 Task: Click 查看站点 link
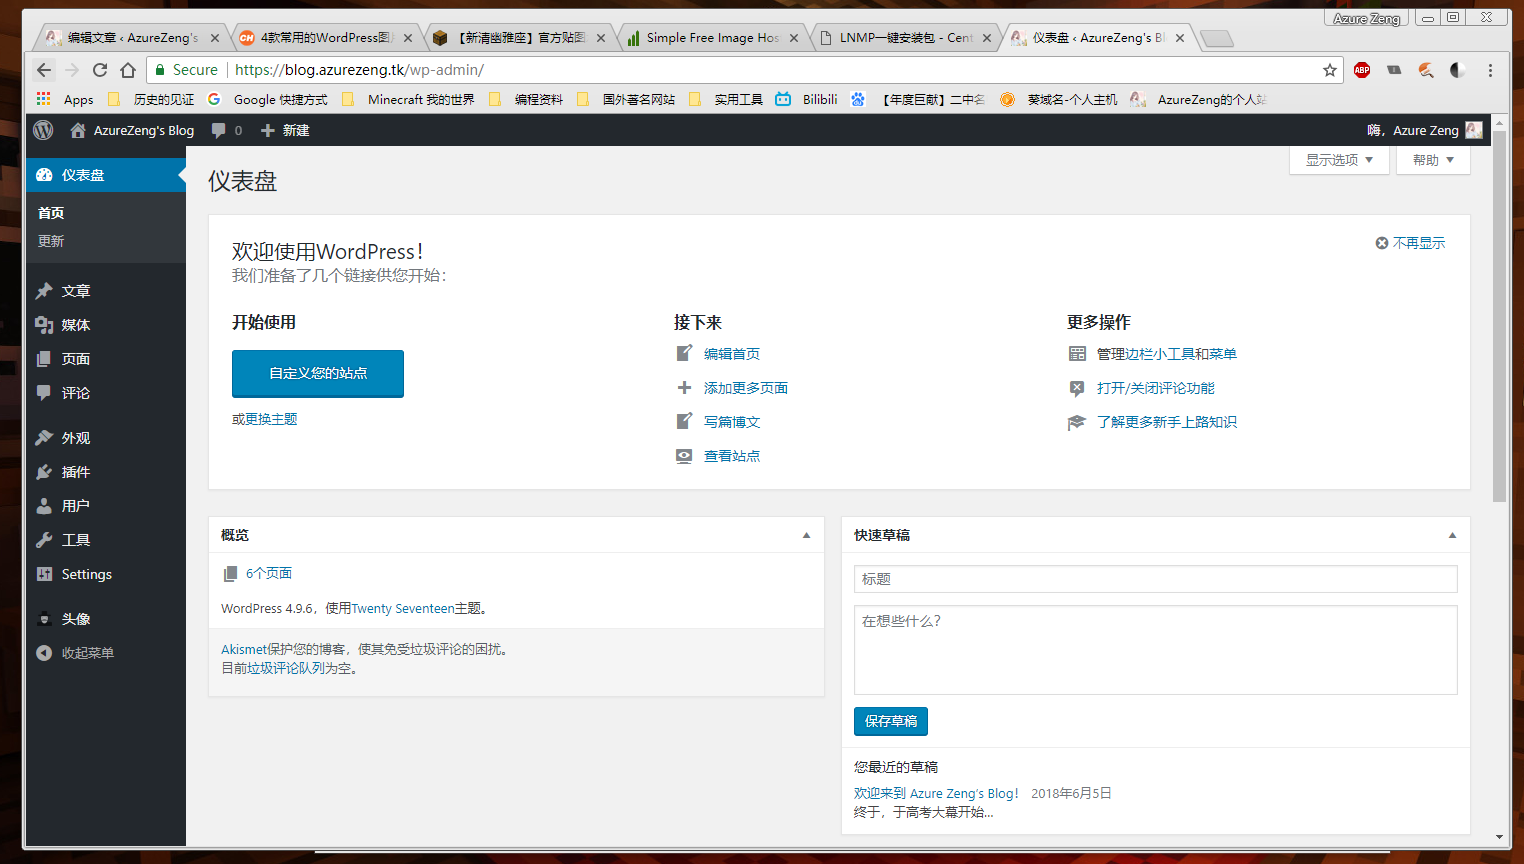coord(732,456)
